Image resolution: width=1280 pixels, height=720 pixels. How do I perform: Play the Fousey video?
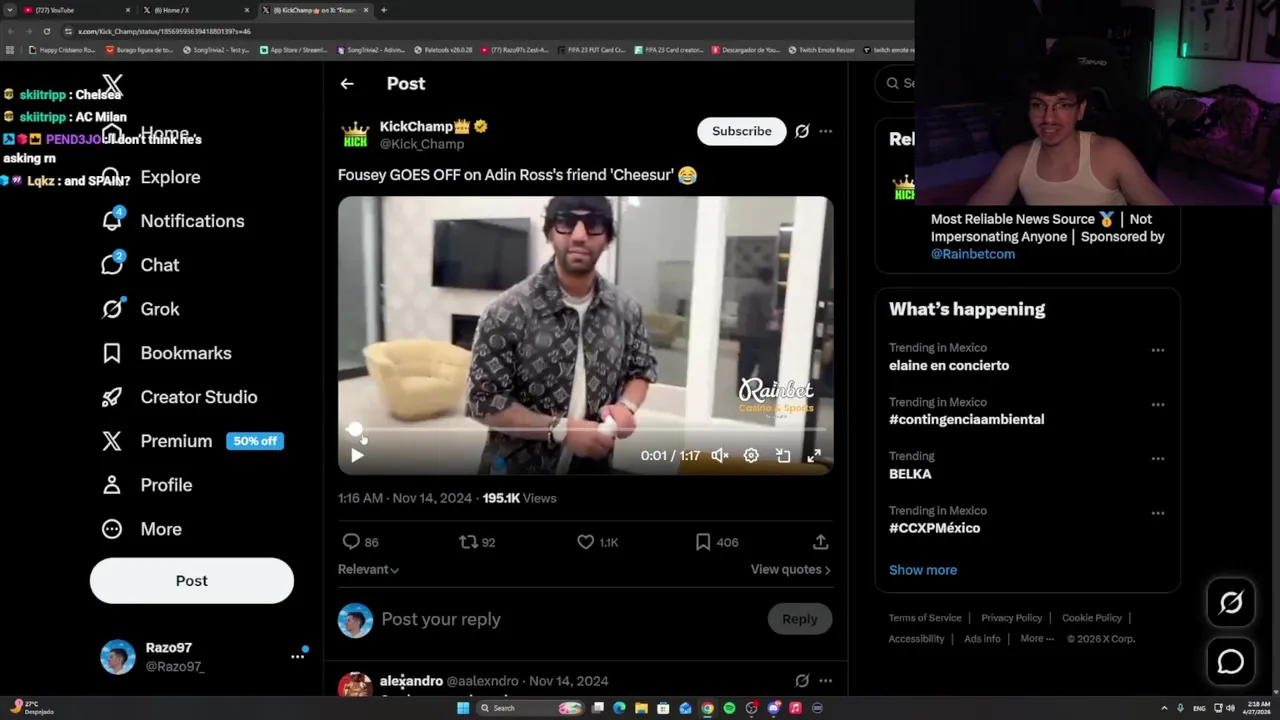pos(357,456)
